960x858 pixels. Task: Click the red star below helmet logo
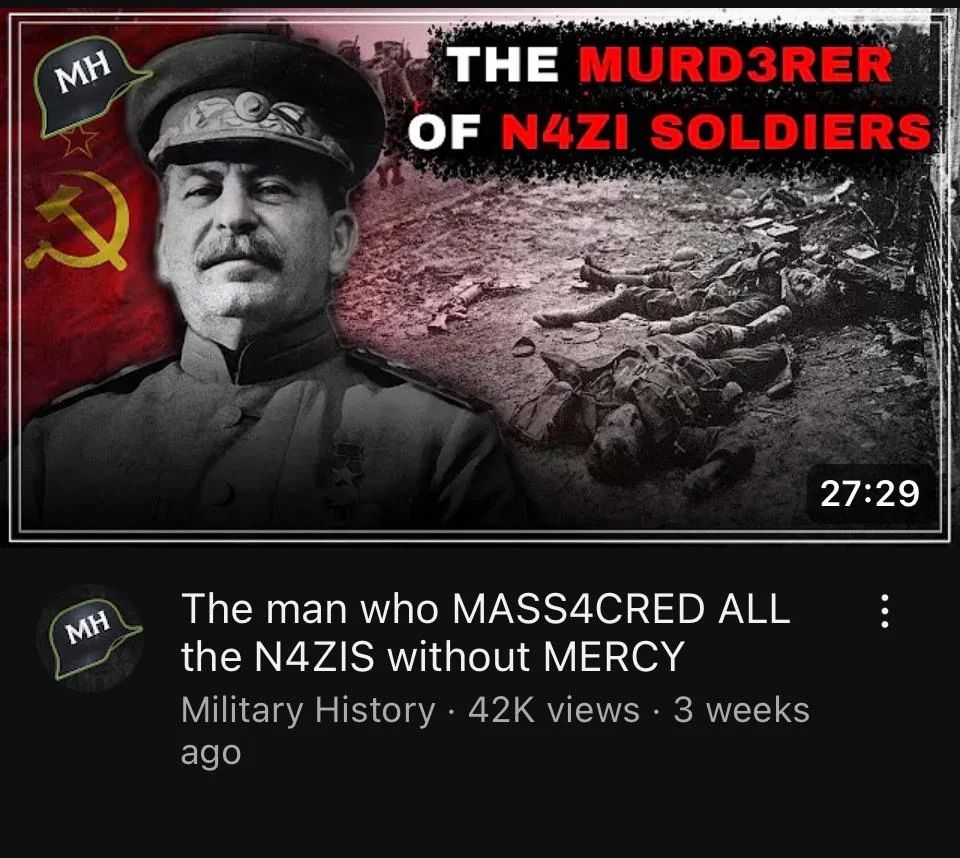(x=78, y=141)
